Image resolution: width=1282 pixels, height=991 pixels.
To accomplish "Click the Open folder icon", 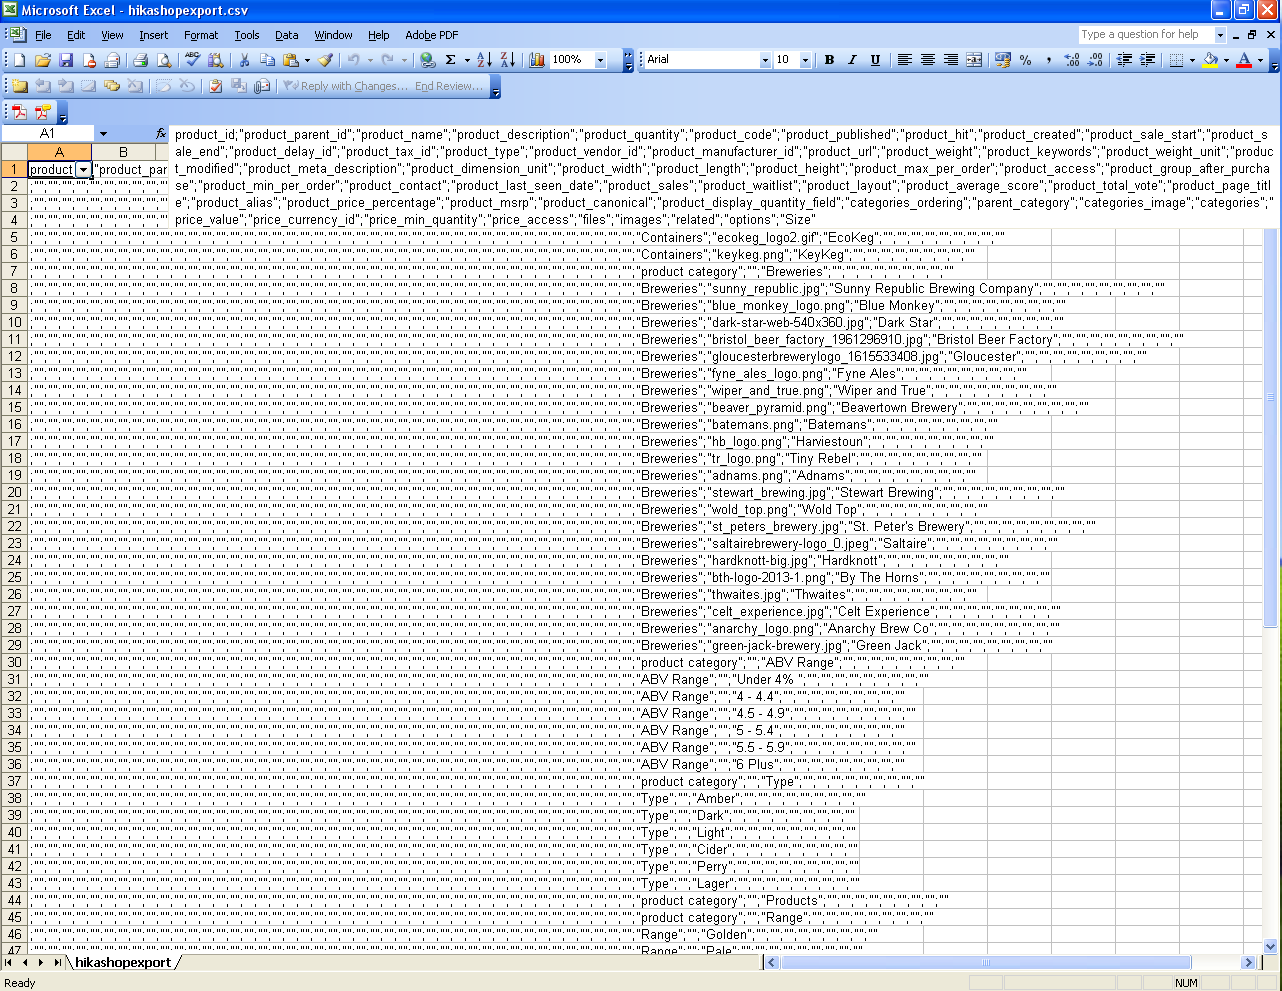I will point(42,60).
